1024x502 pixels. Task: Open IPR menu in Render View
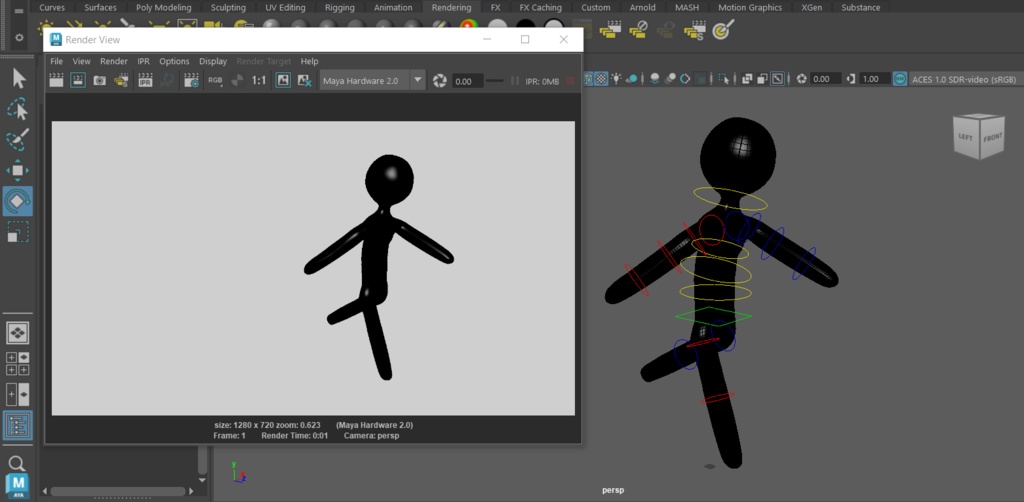144,61
